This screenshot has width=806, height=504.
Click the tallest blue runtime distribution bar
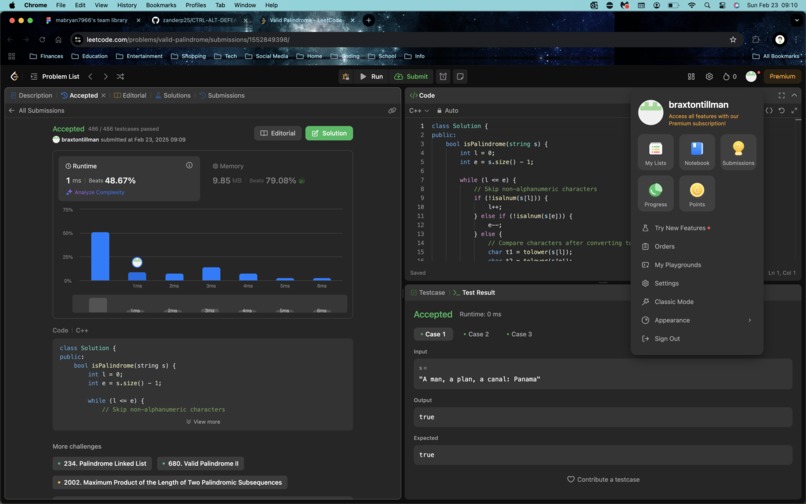[x=100, y=256]
